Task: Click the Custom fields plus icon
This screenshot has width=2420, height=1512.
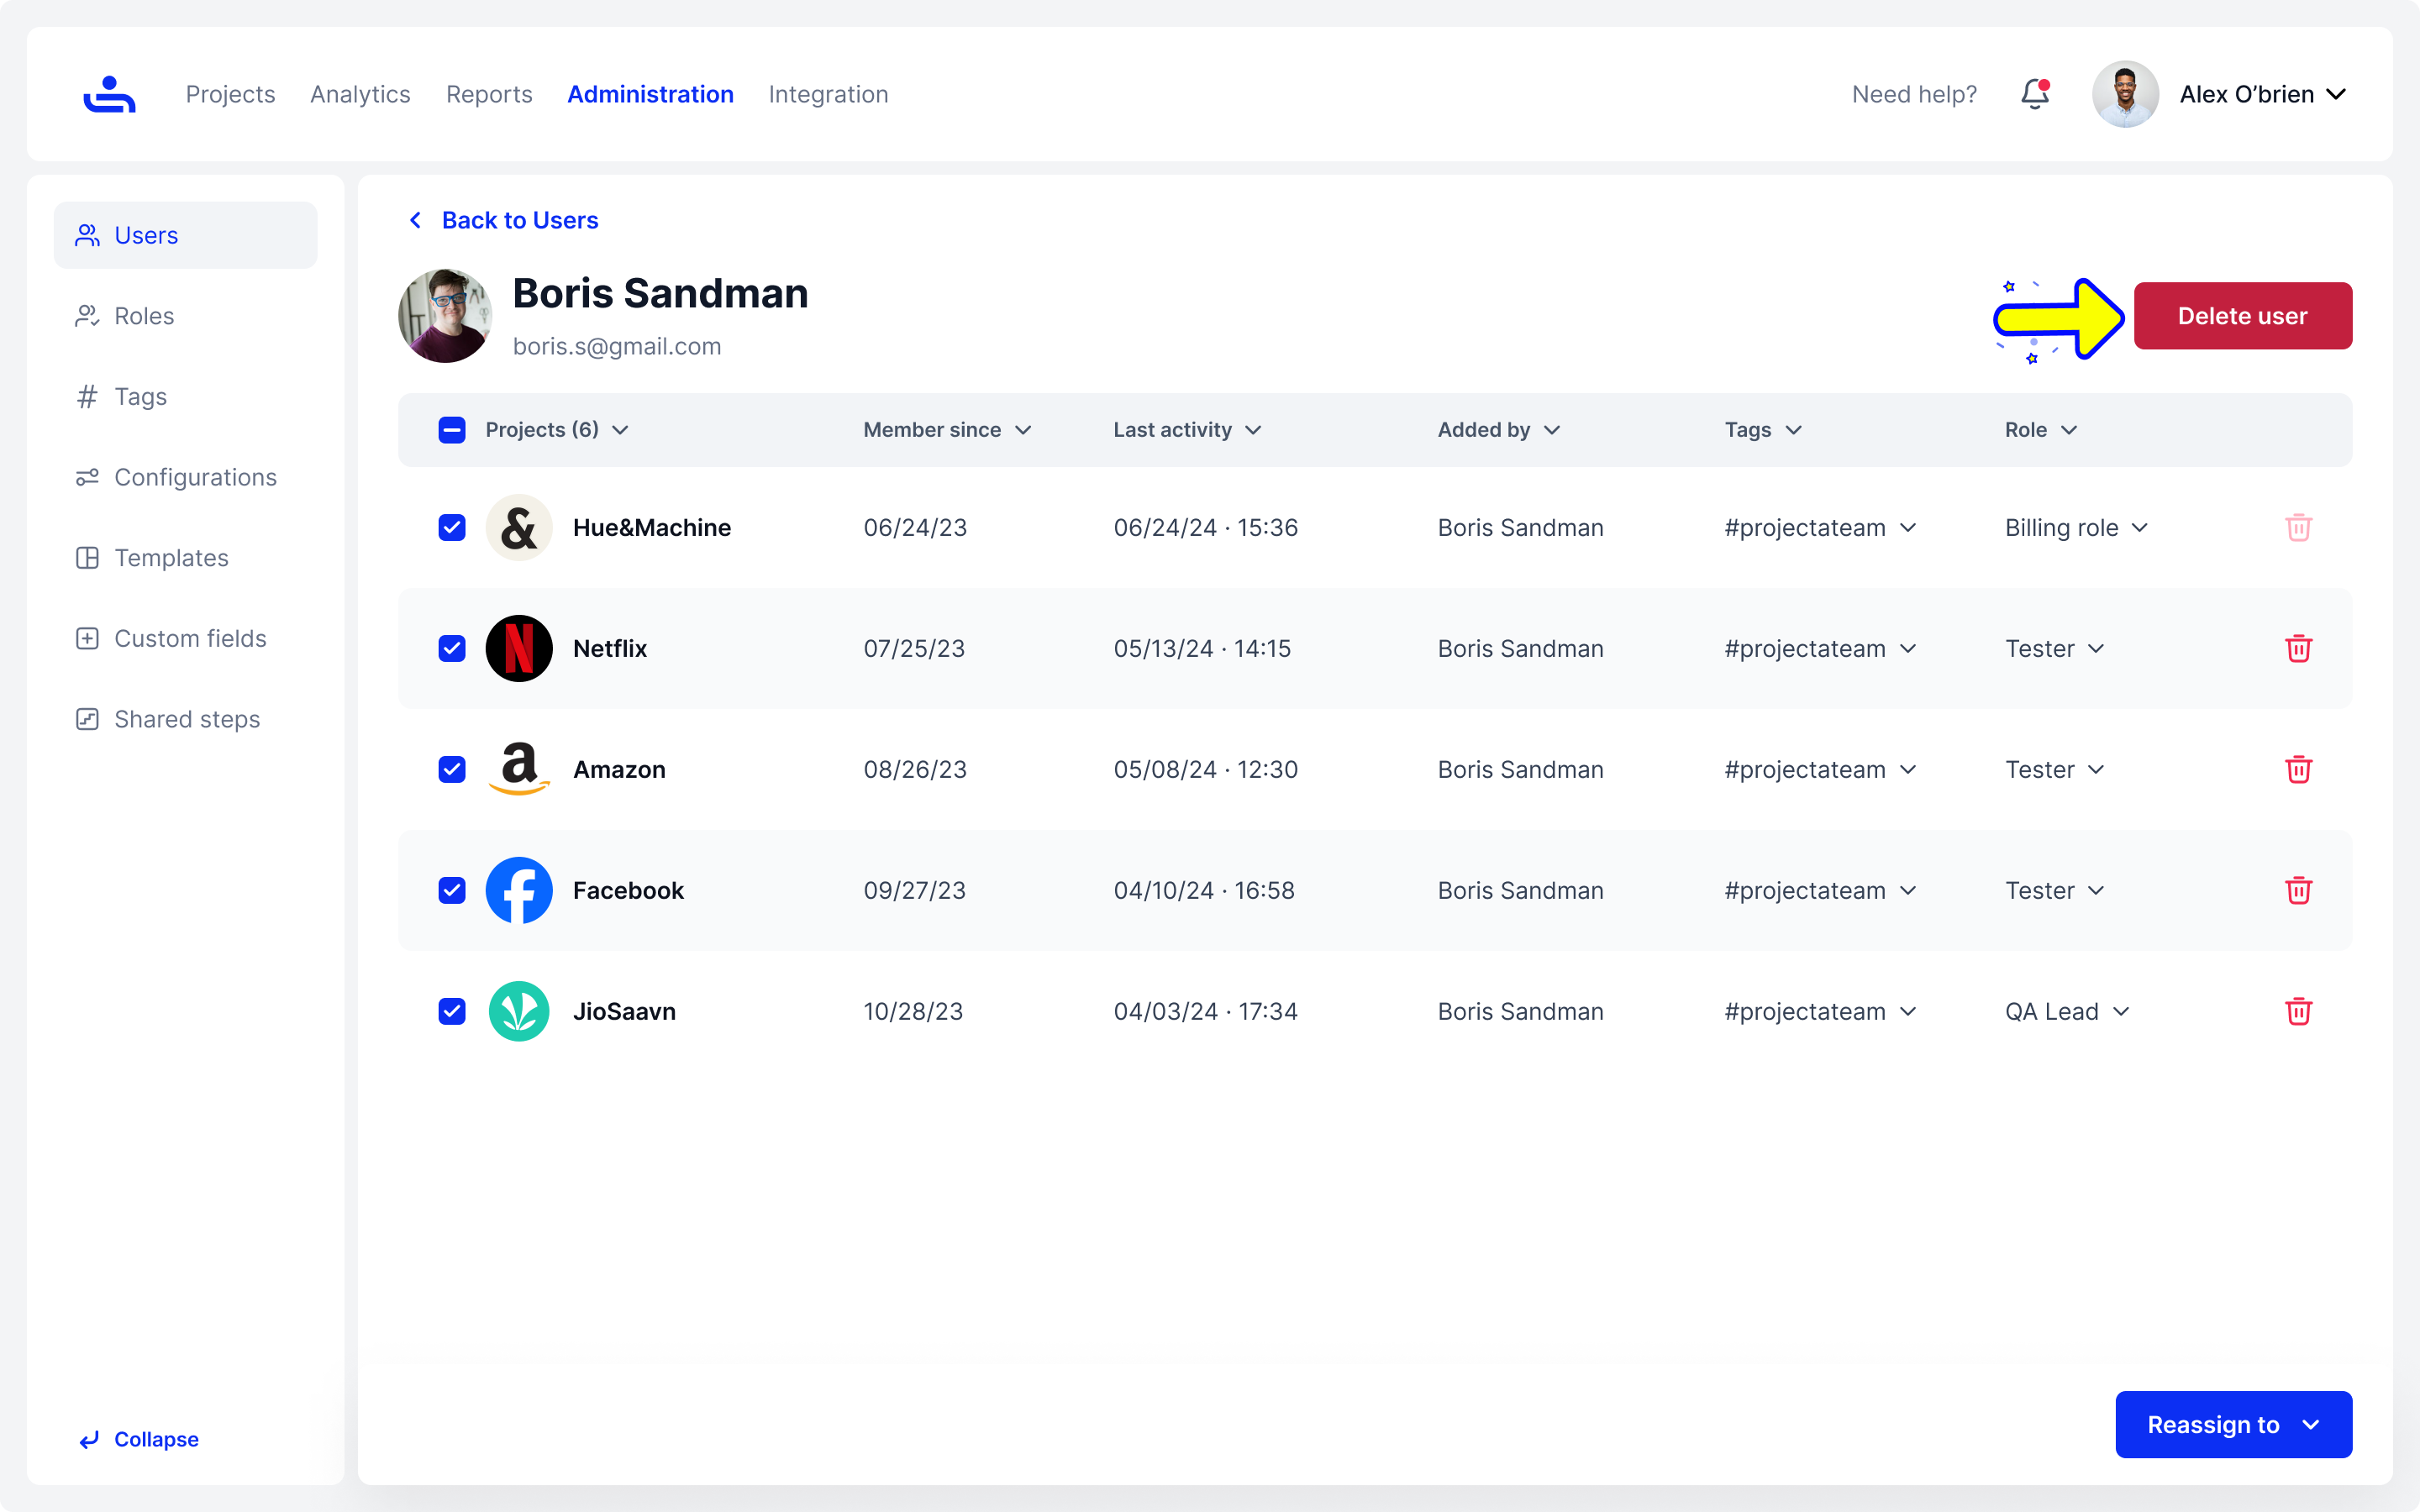Action: click(87, 638)
